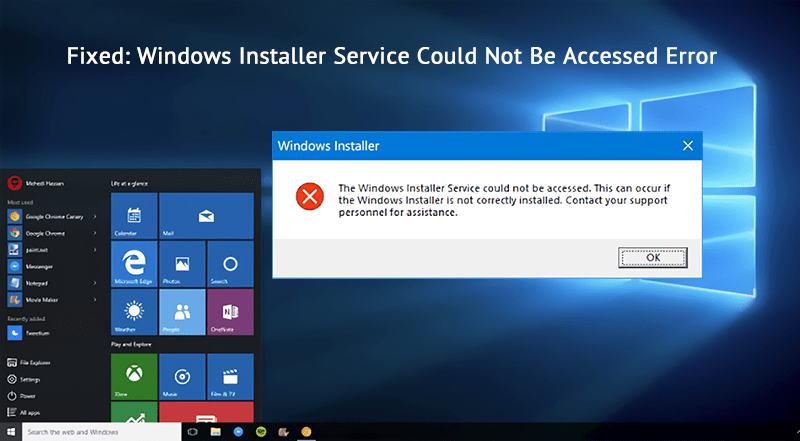Open File Explorer folder icon on taskbar
This screenshot has width=800, height=441.
pyautogui.click(x=215, y=432)
